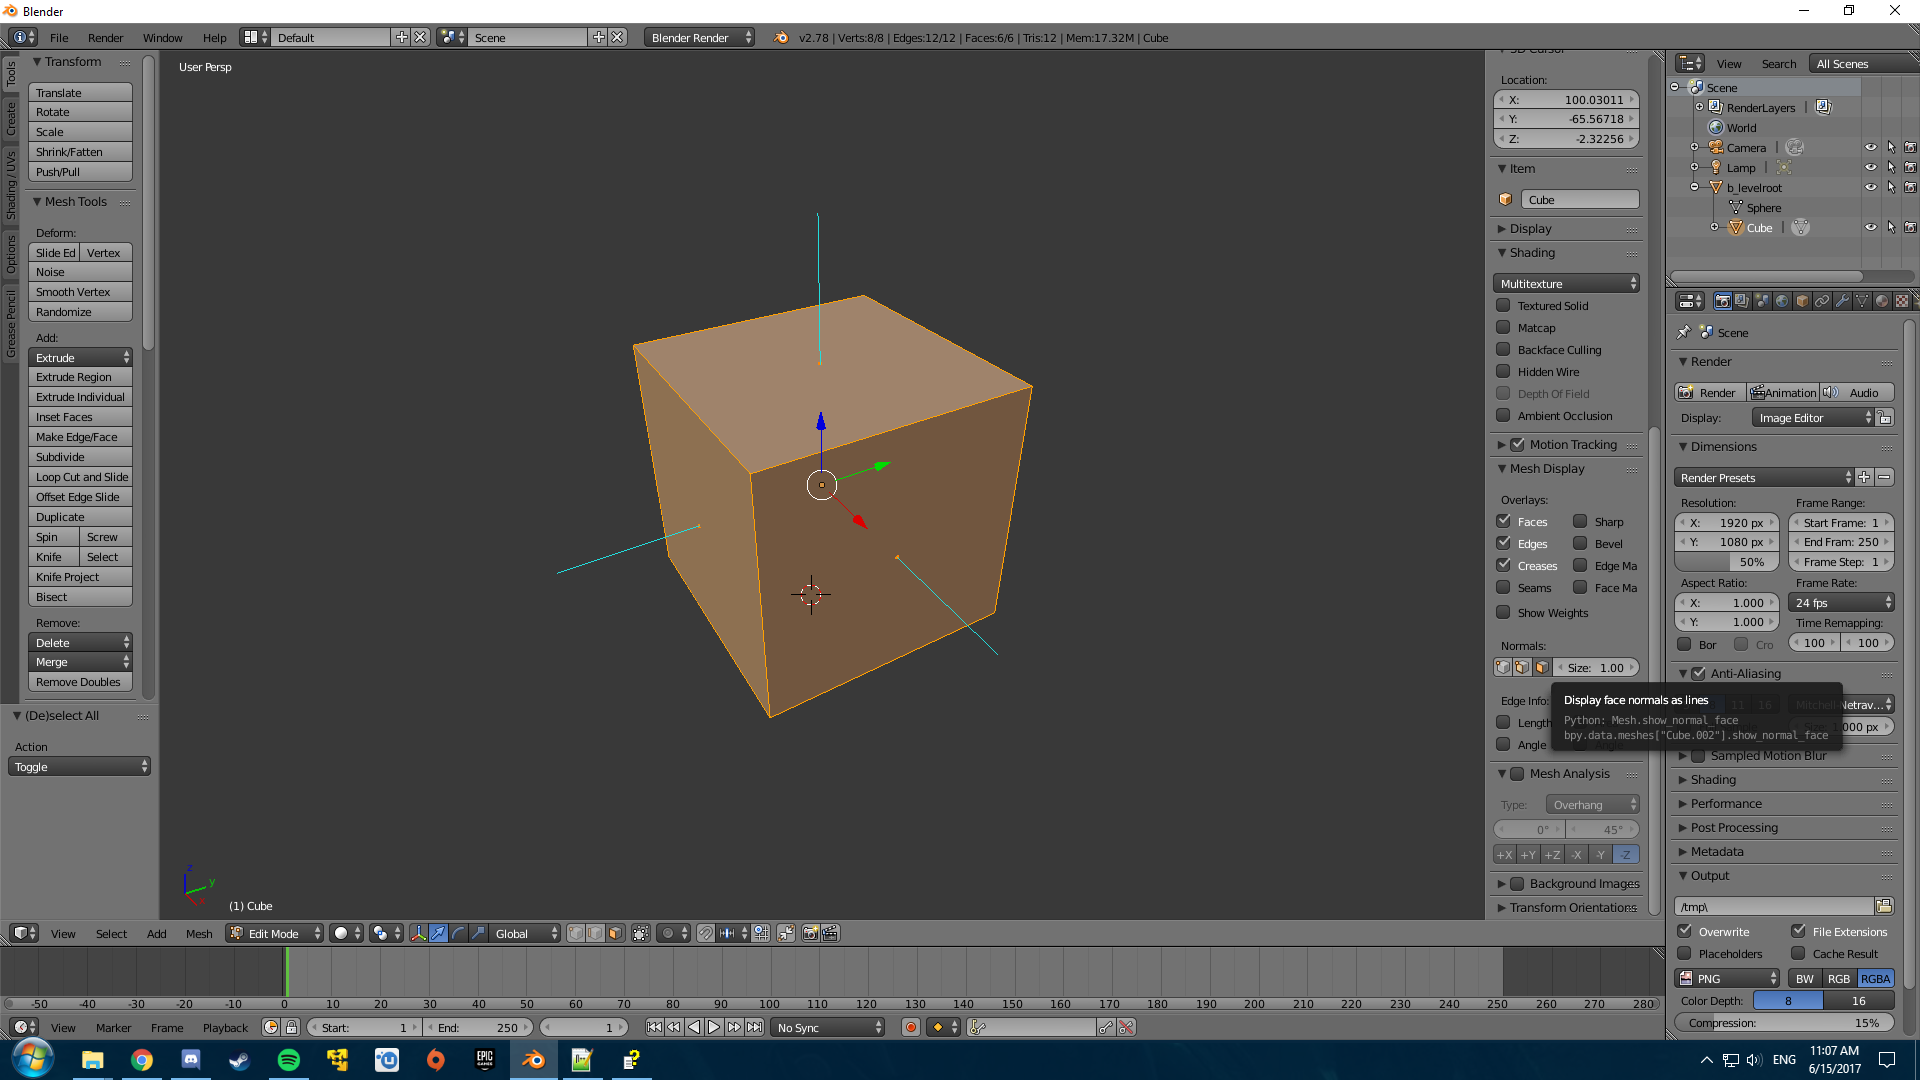This screenshot has height=1080, width=1920.
Task: Toggle the 3D manipulator axes icon
Action: point(419,933)
